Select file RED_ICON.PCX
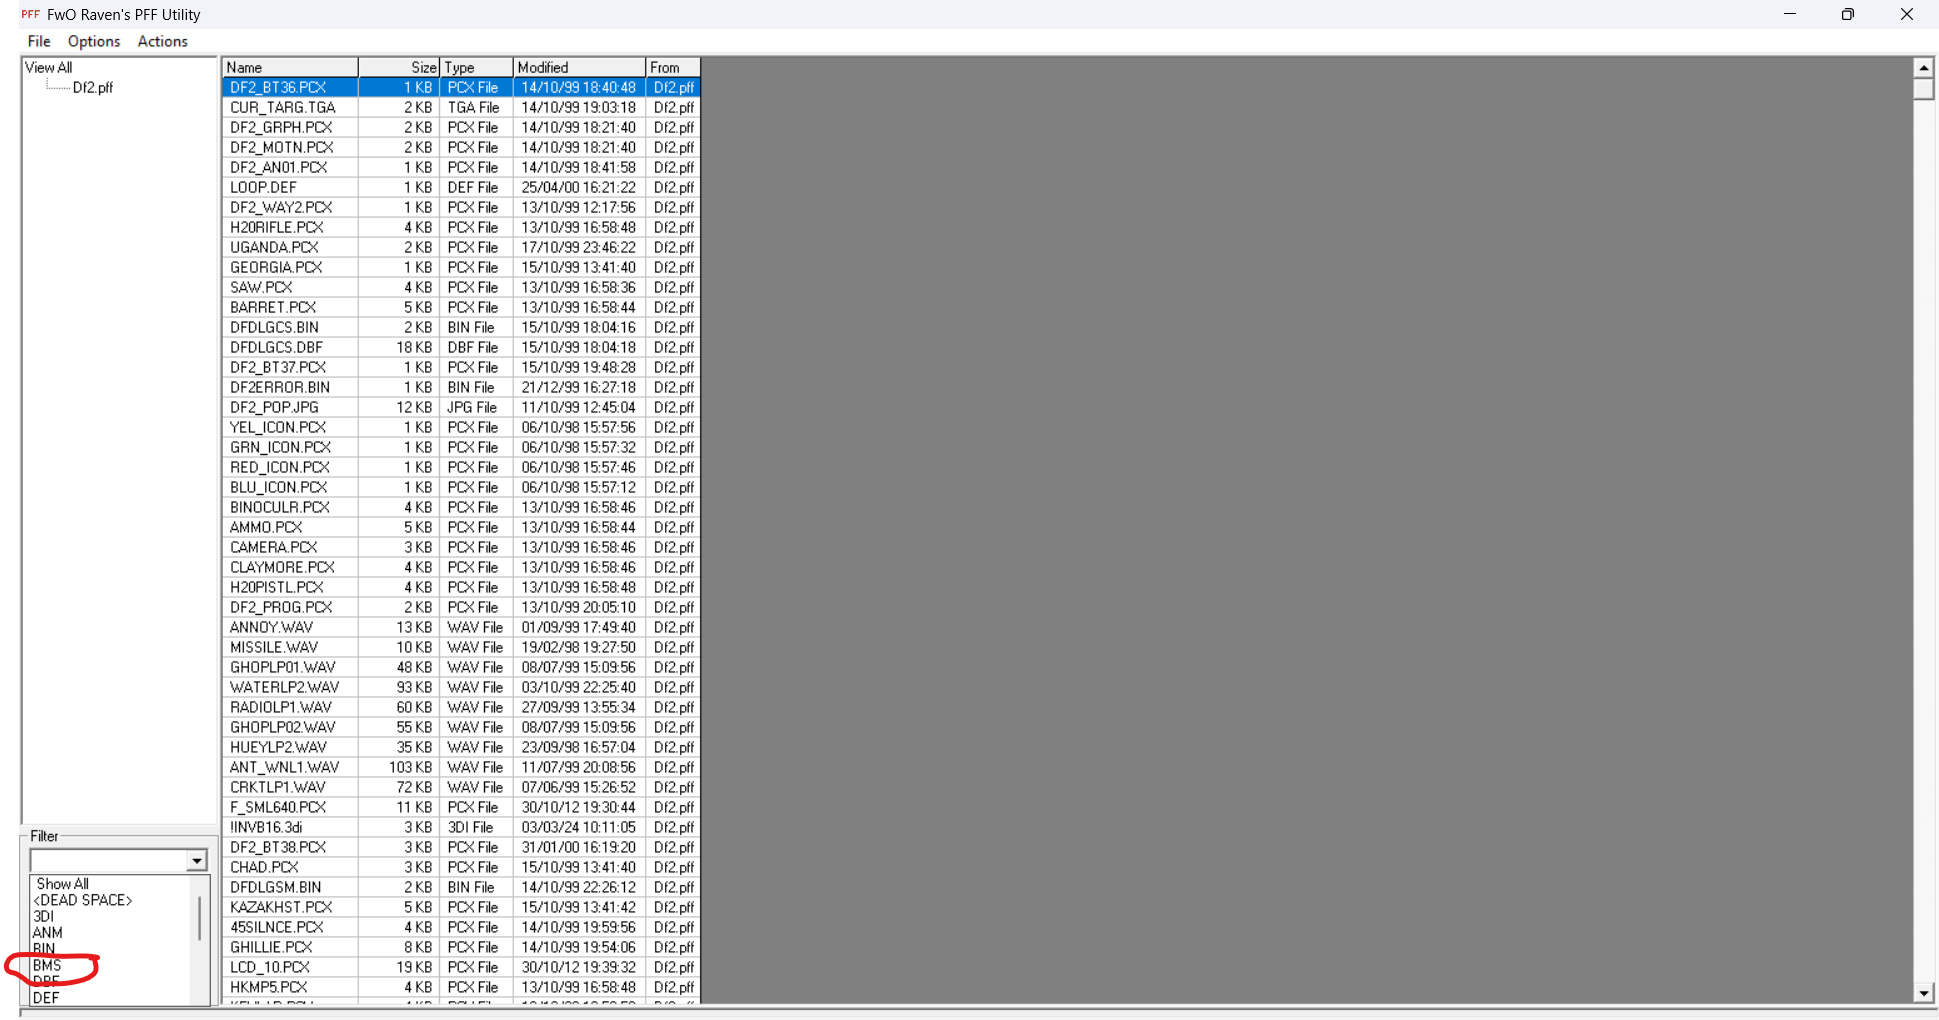Viewport: 1939px width, 1020px height. pos(280,467)
